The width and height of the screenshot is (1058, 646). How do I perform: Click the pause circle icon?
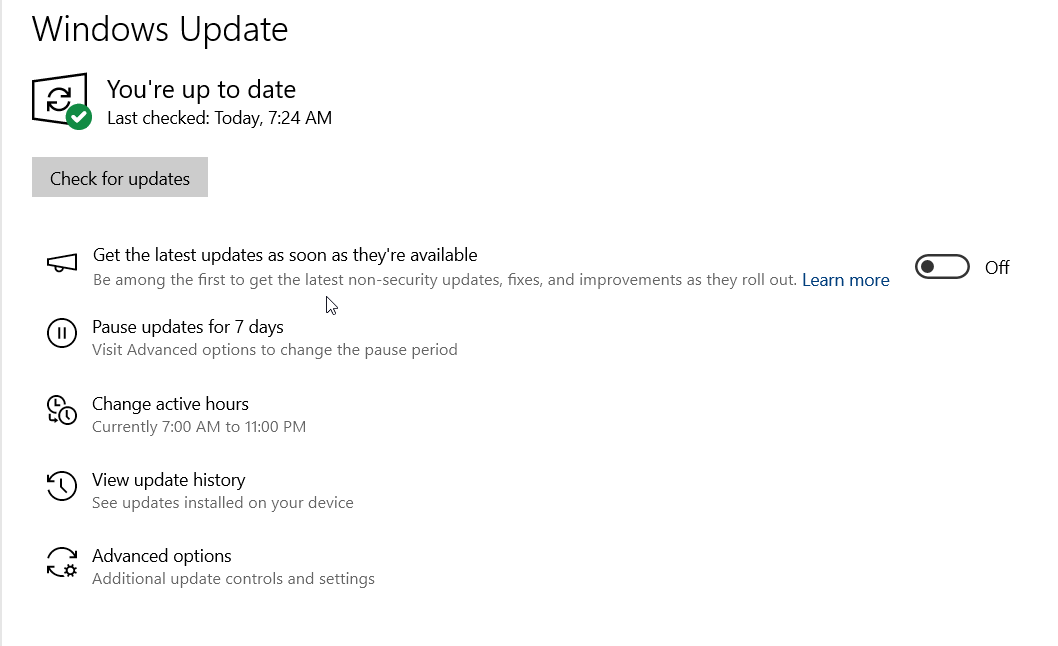pos(62,333)
